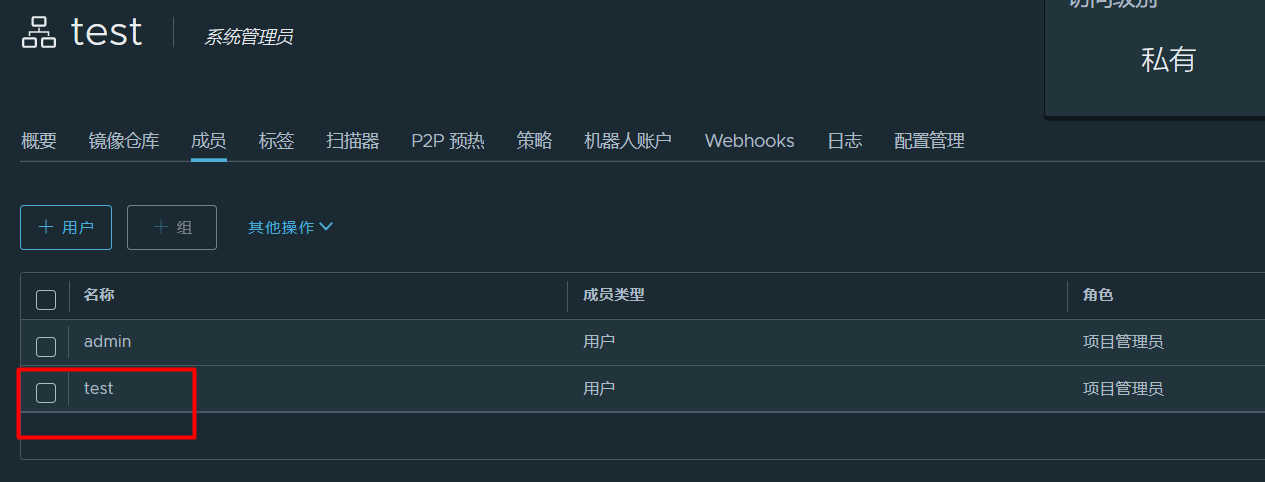Image resolution: width=1265 pixels, height=482 pixels.
Task: Click the 名称 column header
Action: pos(99,295)
